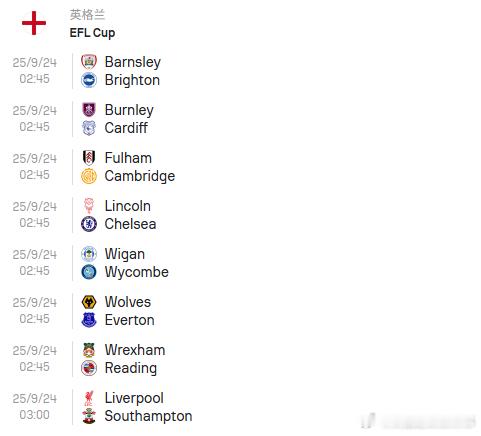Open the Chelsea club crest
Image resolution: width=481 pixels, height=436 pixels.
(x=89, y=224)
